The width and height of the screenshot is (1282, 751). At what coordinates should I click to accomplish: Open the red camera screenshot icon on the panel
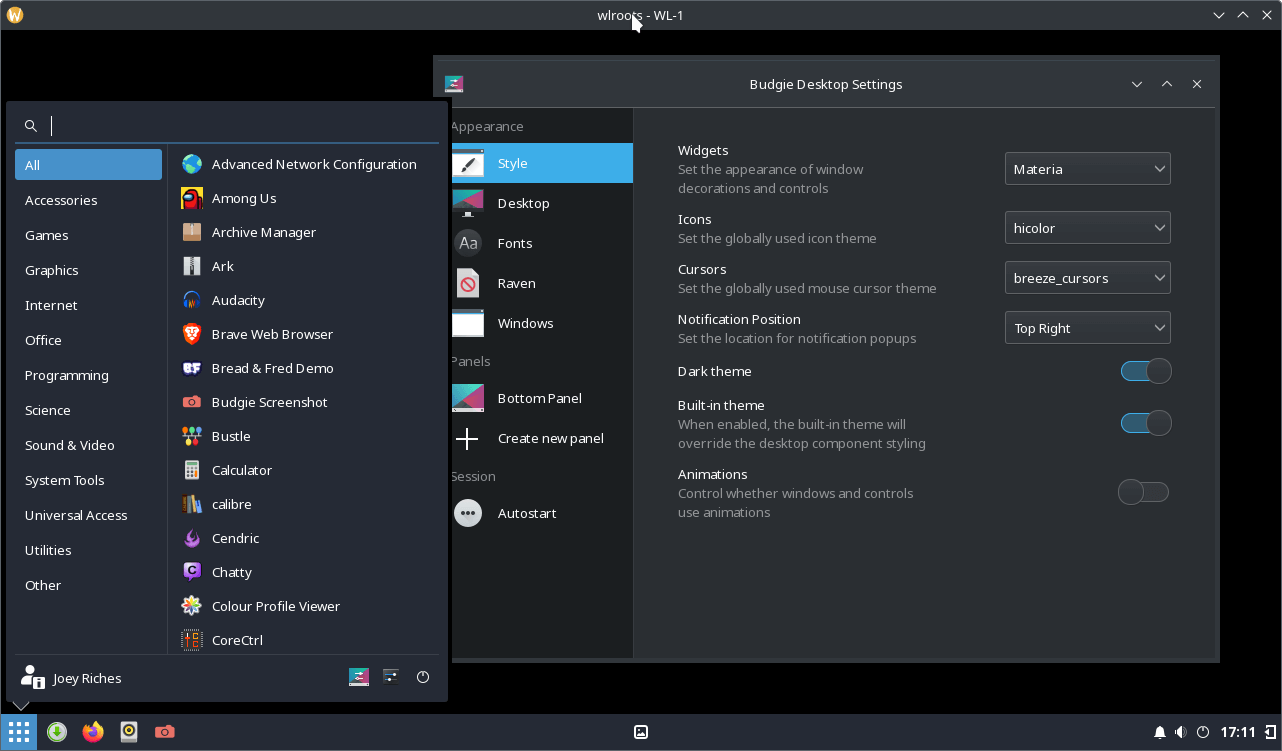pos(165,732)
